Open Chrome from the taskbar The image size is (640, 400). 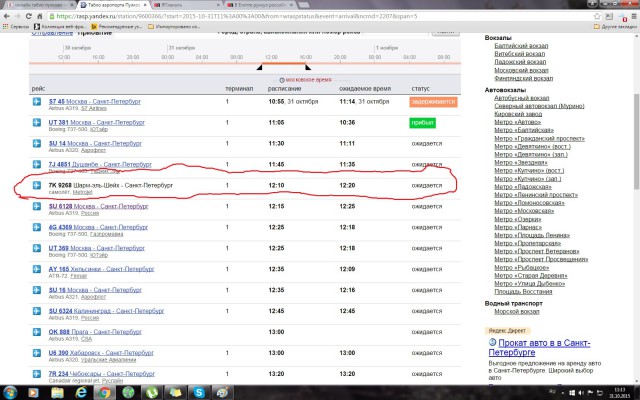click(x=103, y=392)
